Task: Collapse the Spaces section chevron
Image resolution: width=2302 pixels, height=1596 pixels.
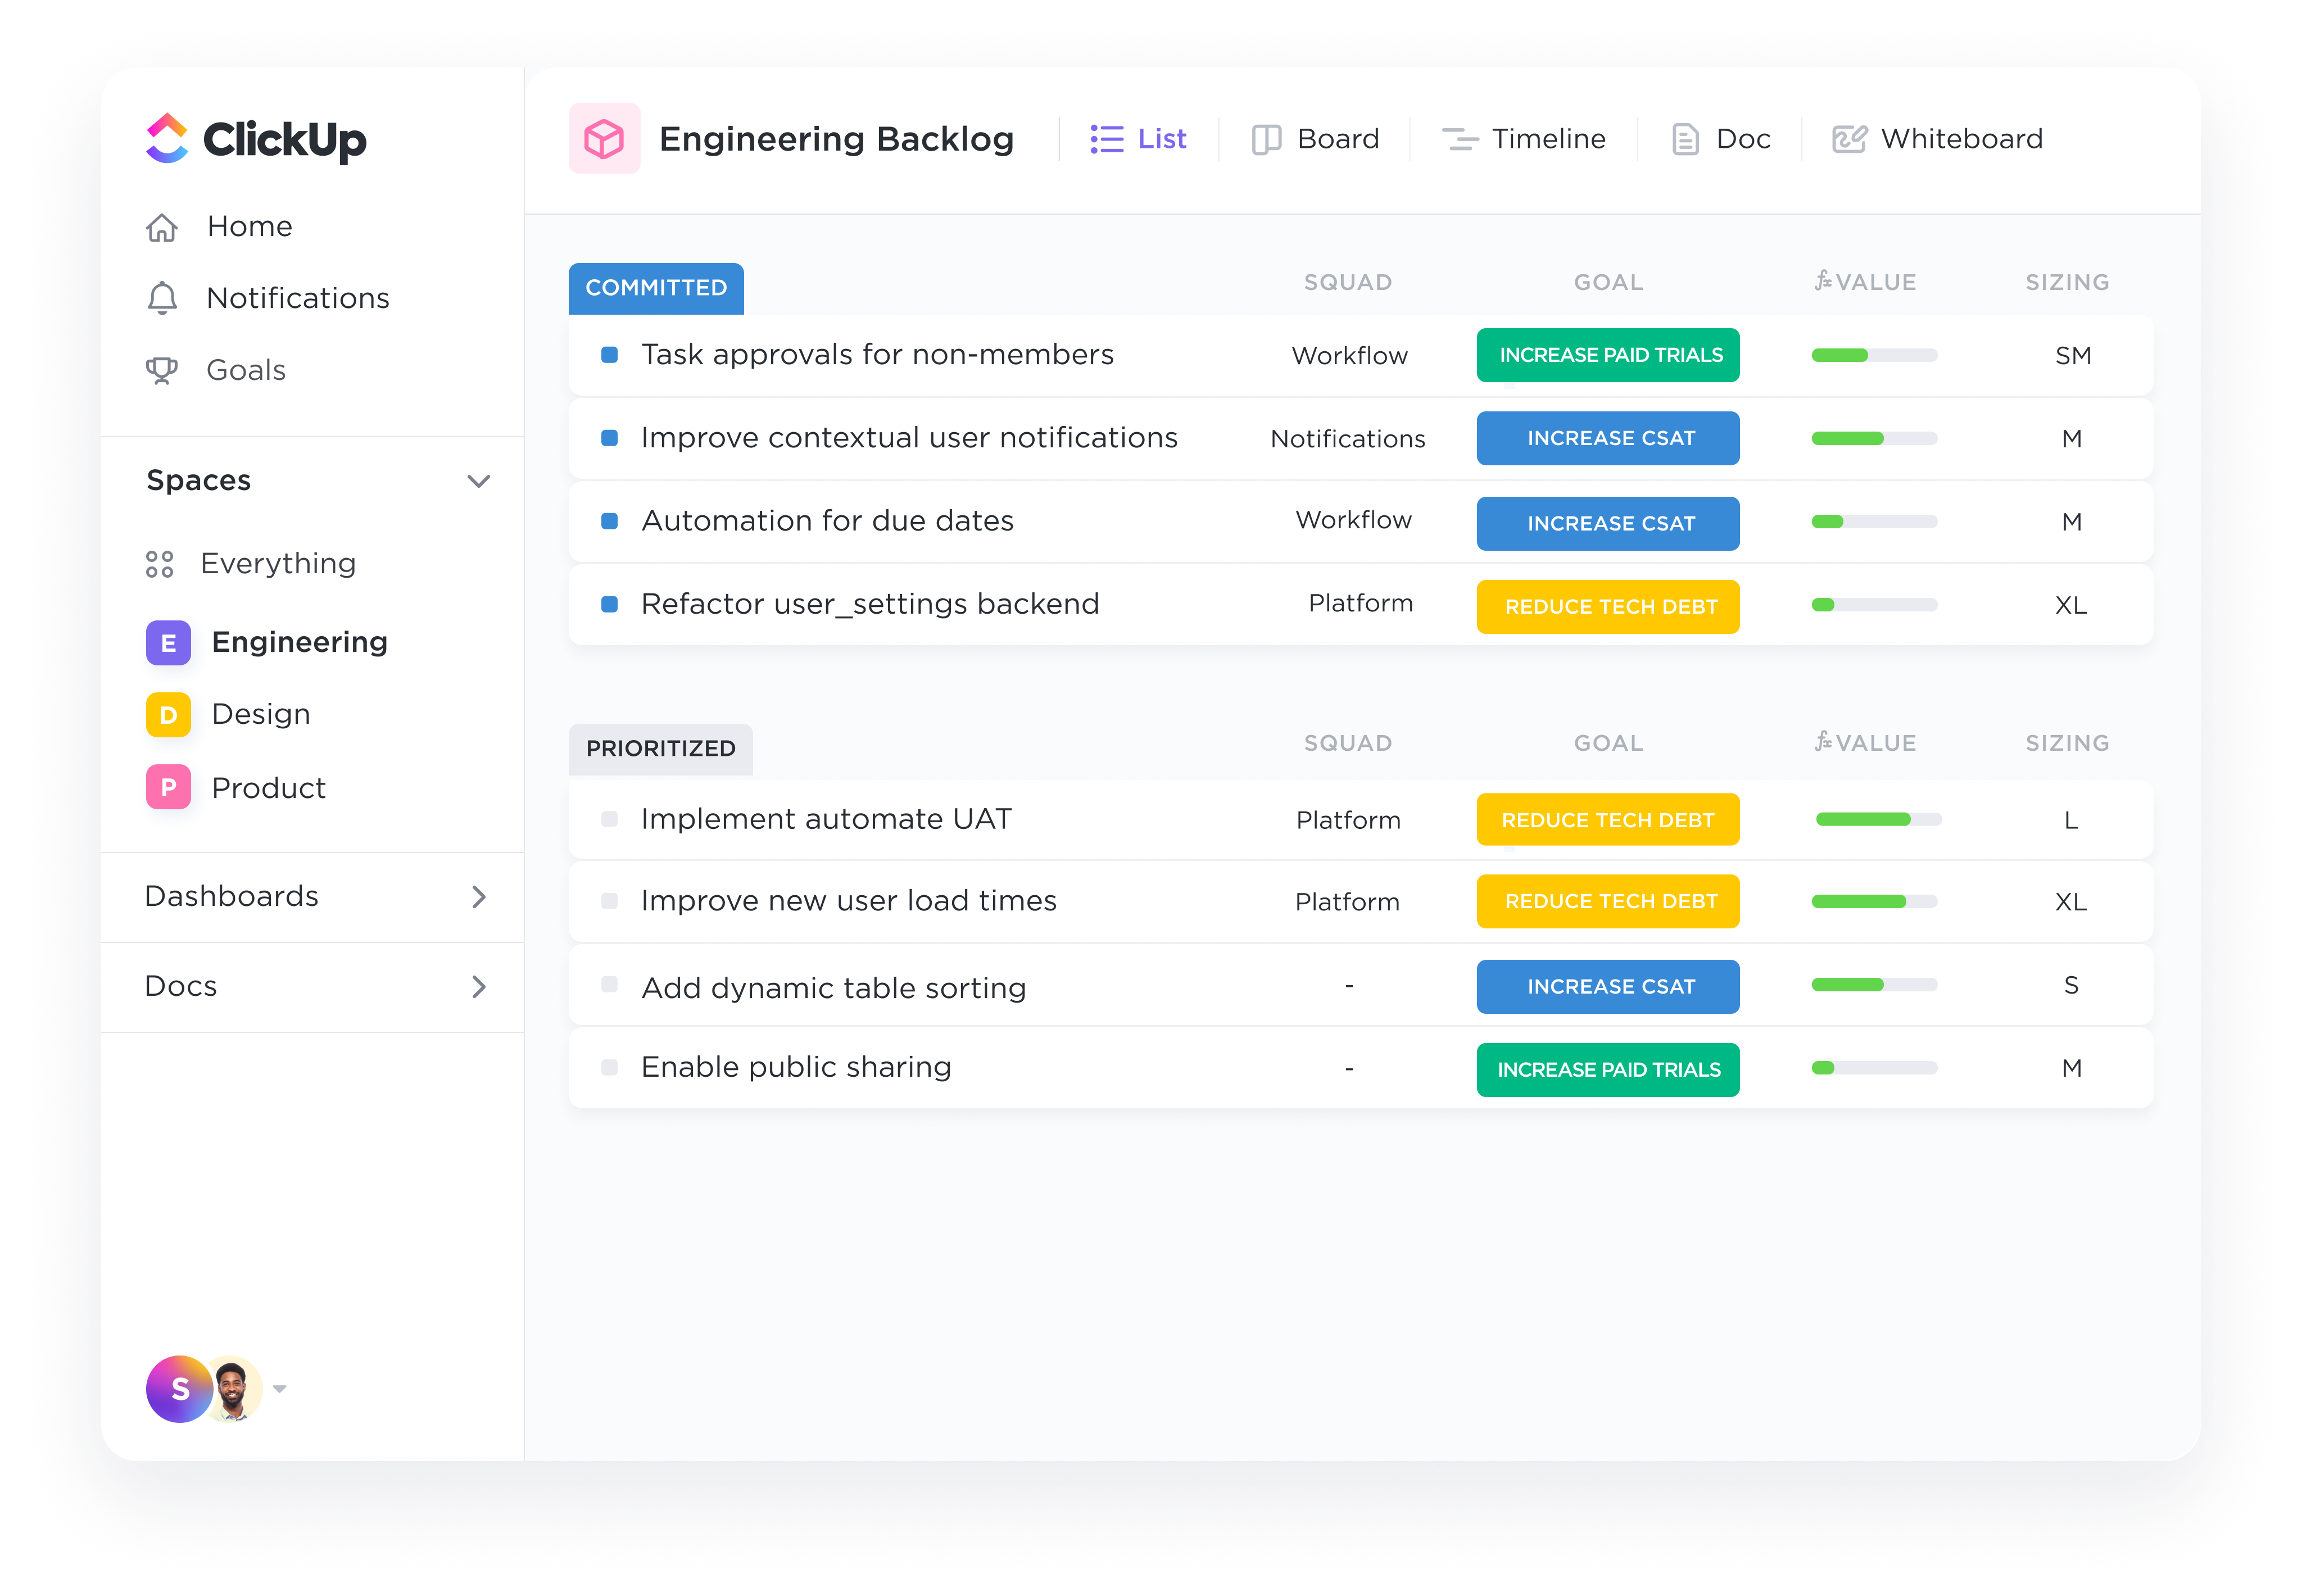Action: point(479,481)
